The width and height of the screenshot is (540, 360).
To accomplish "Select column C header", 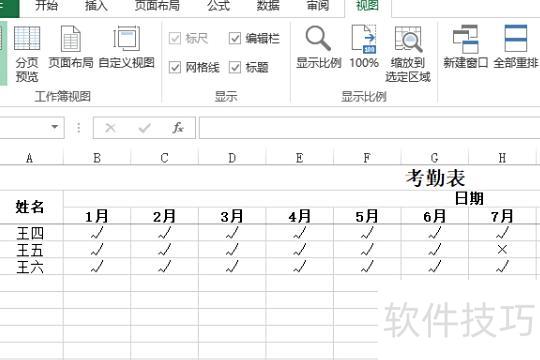I will tap(165, 158).
